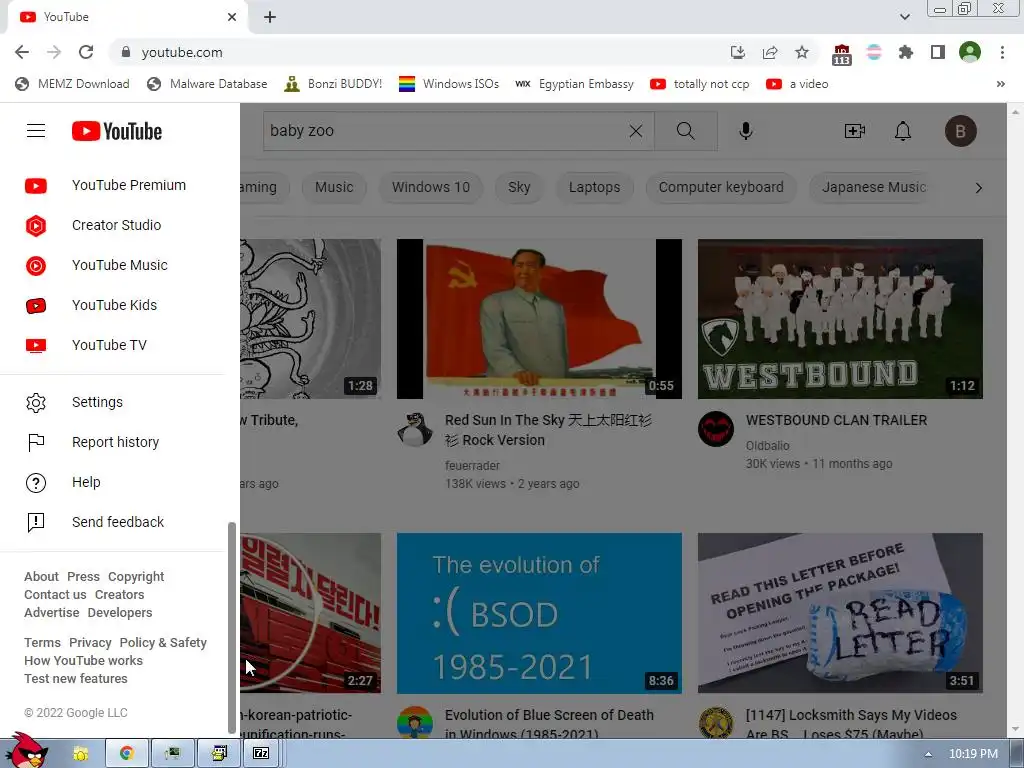Start voice search with the microphone icon
The width and height of the screenshot is (1024, 768).
click(746, 131)
